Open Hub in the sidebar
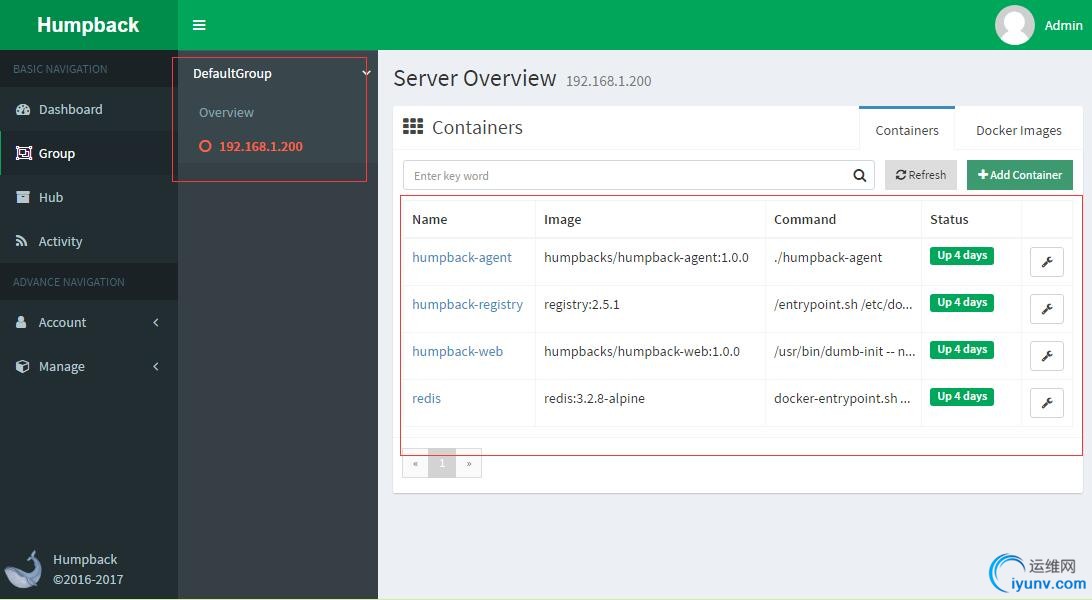The height and width of the screenshot is (600, 1092). pyautogui.click(x=88, y=197)
